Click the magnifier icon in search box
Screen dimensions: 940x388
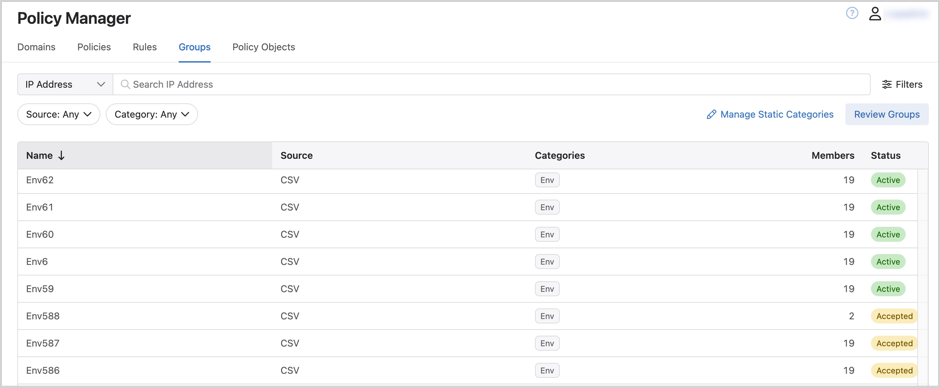pos(125,85)
